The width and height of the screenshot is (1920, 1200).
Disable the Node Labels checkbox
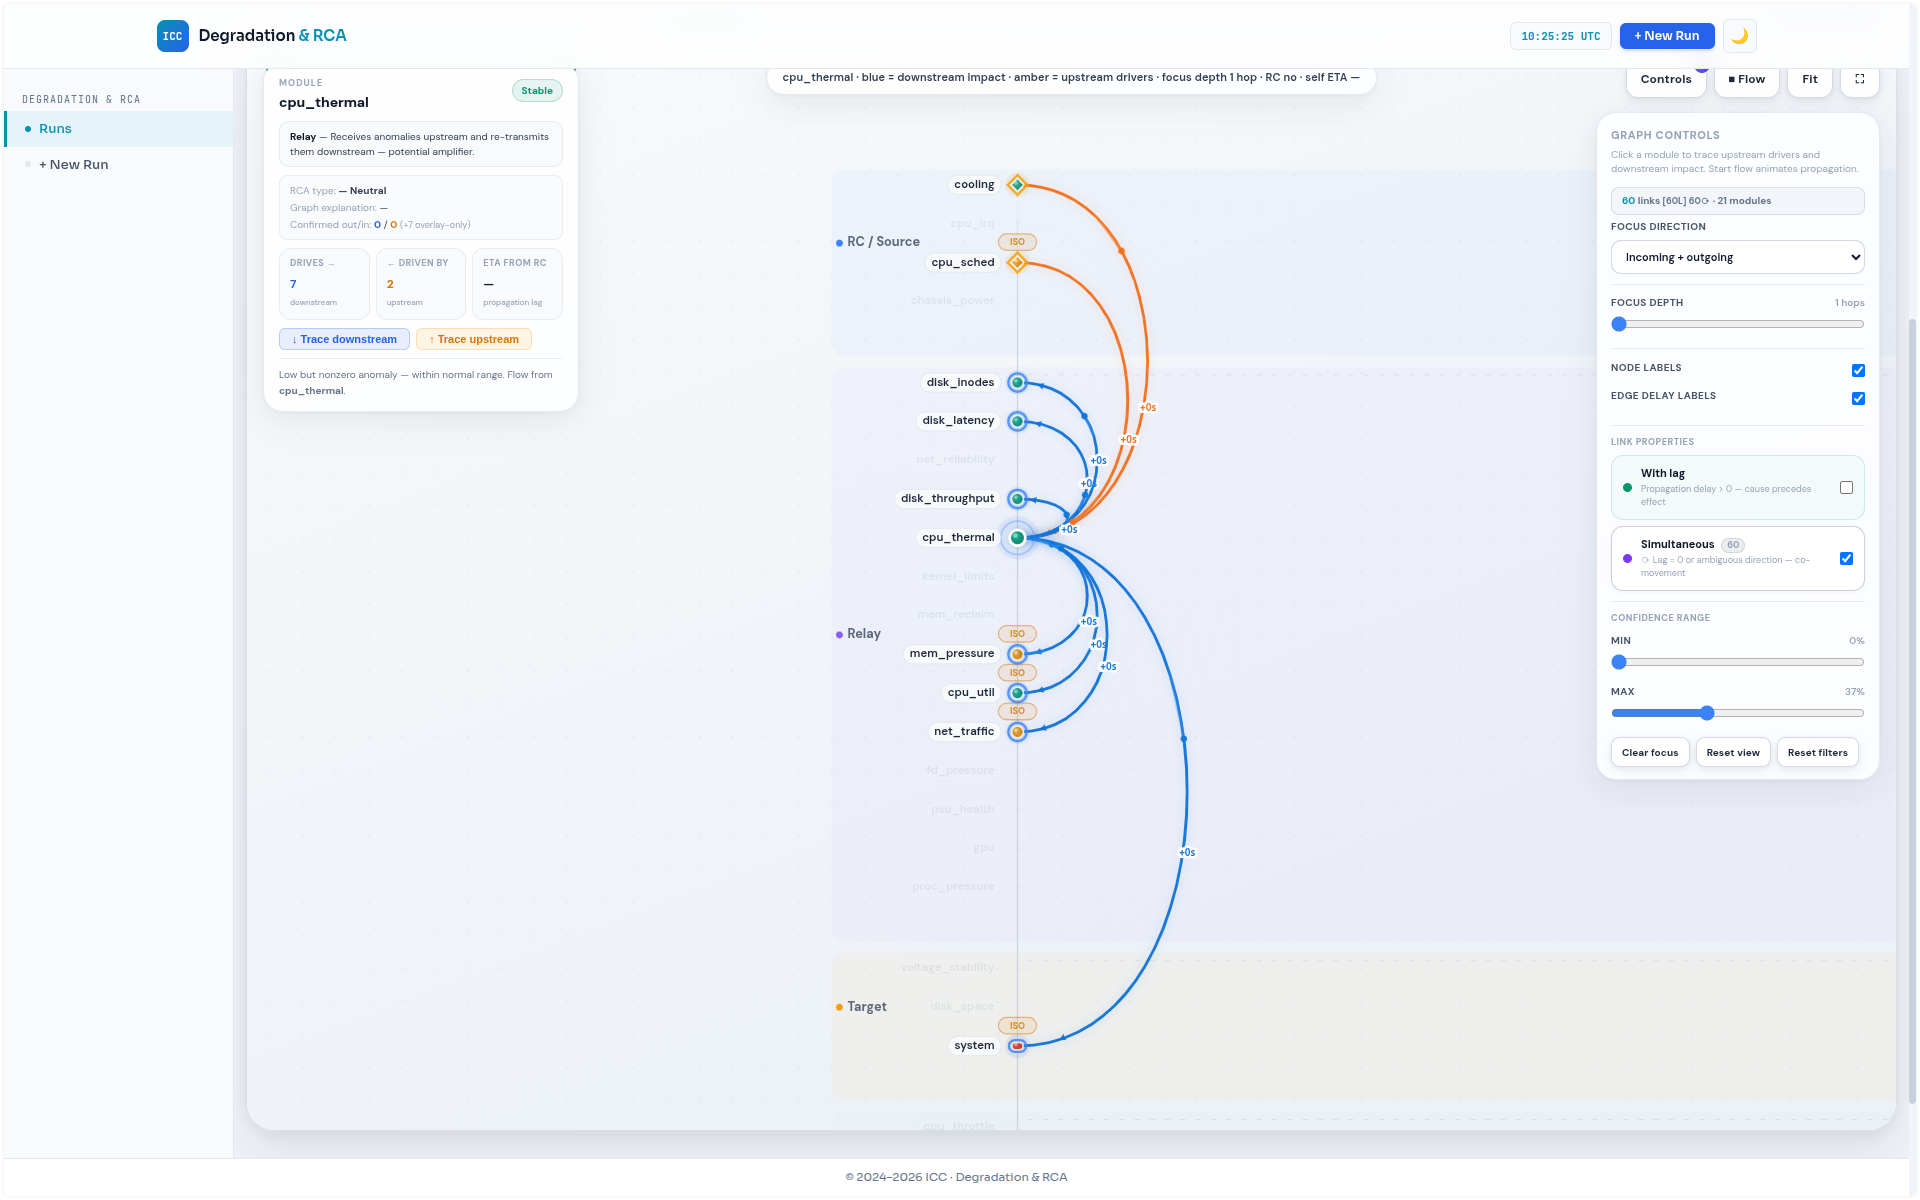pyautogui.click(x=1857, y=370)
